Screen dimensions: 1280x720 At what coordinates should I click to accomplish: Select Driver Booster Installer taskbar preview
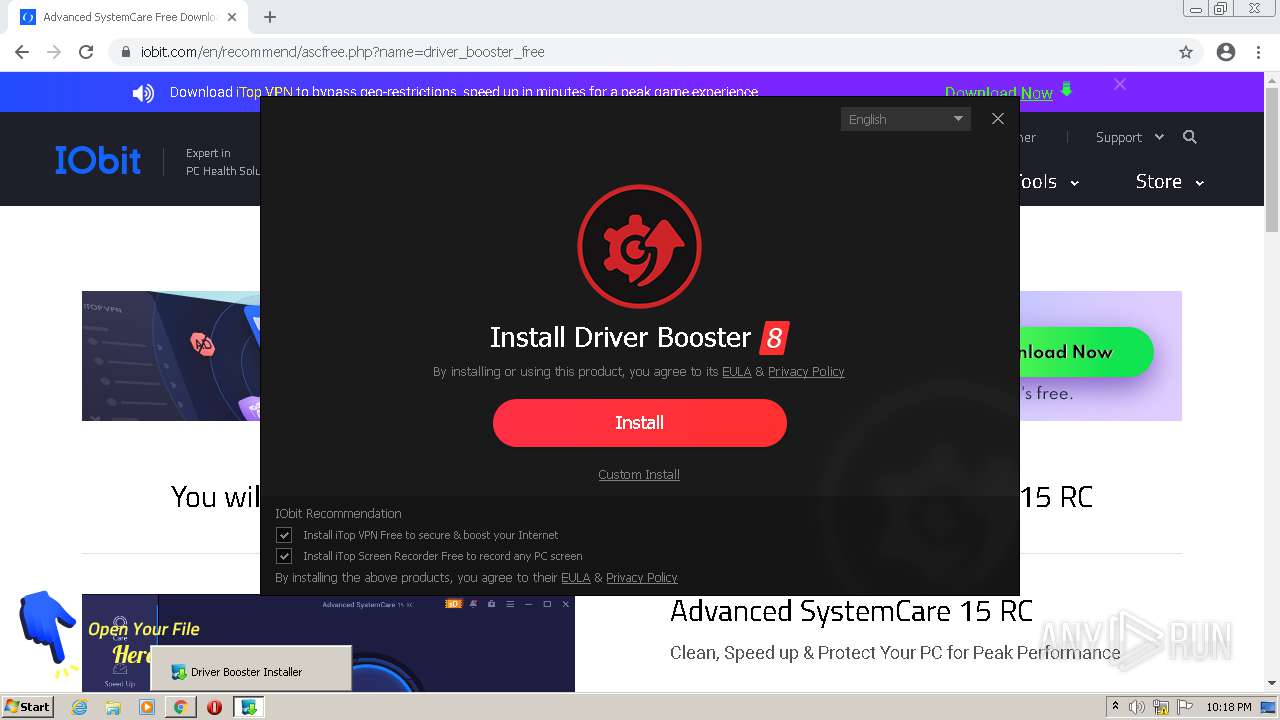pyautogui.click(x=251, y=668)
